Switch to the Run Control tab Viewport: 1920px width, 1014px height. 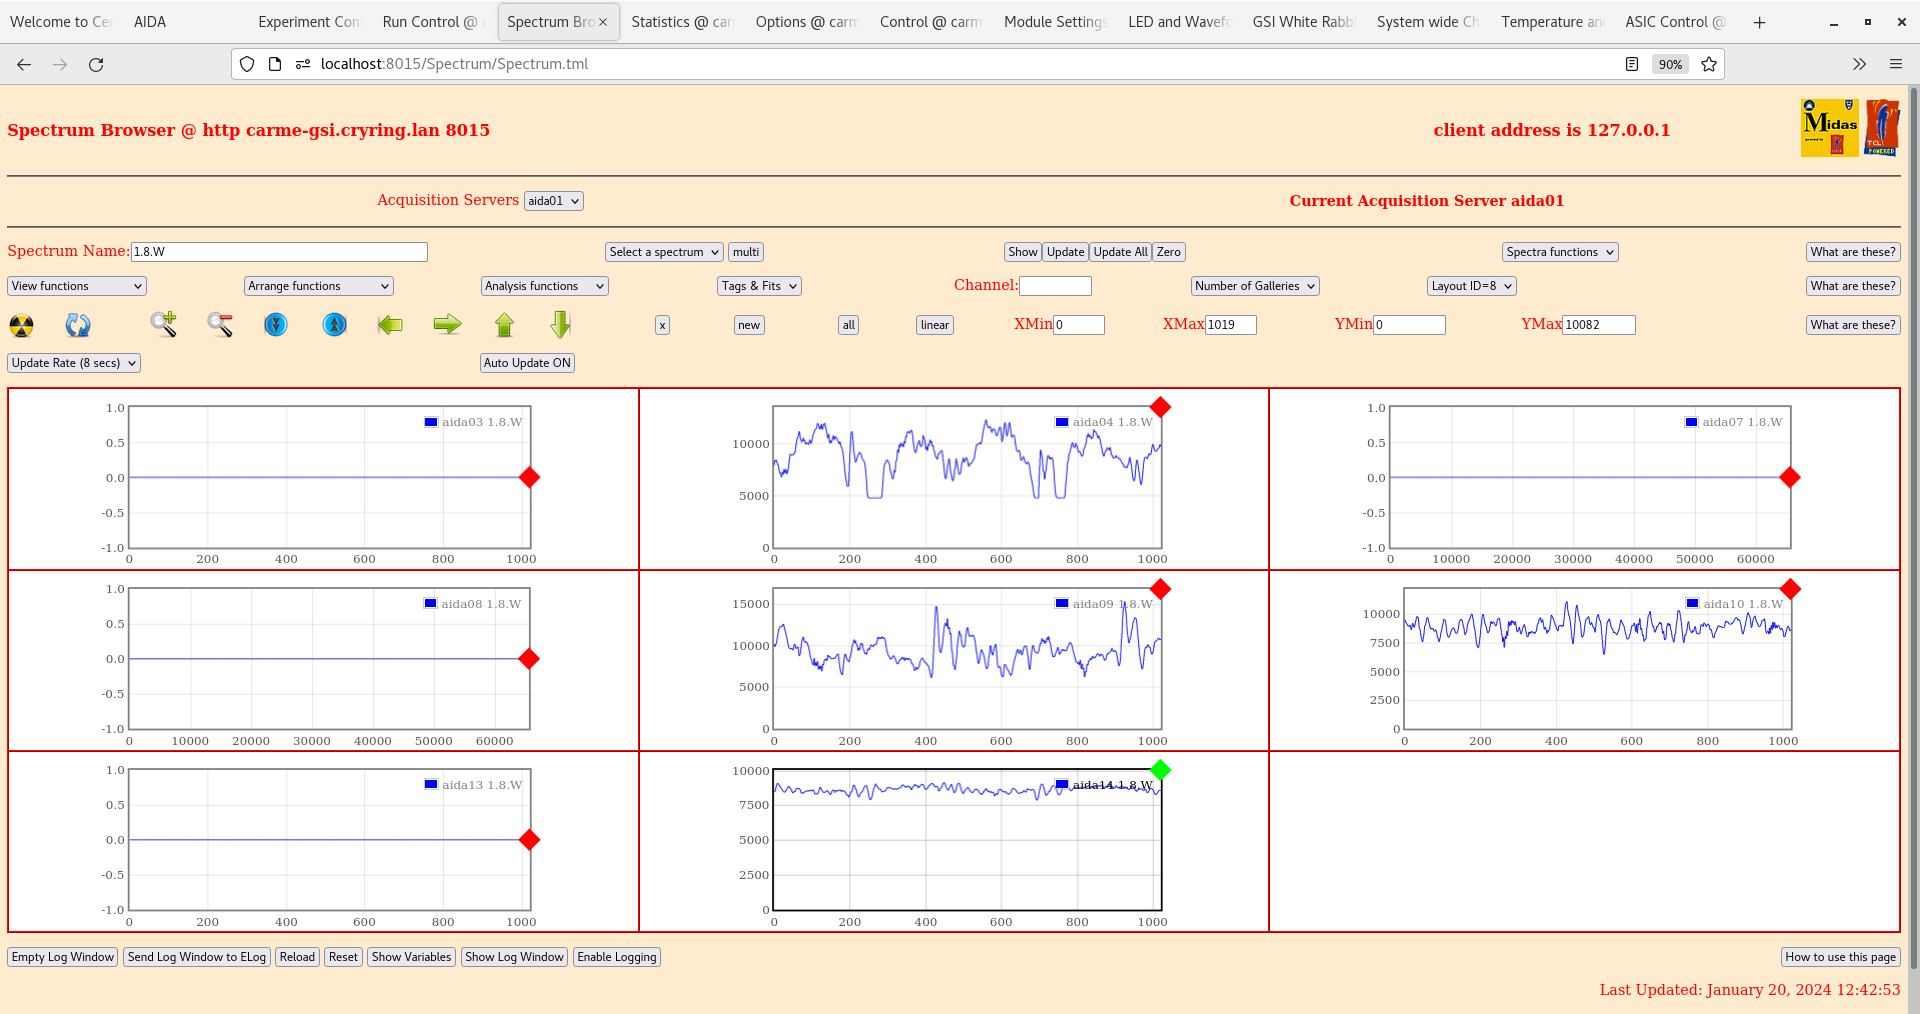point(433,22)
